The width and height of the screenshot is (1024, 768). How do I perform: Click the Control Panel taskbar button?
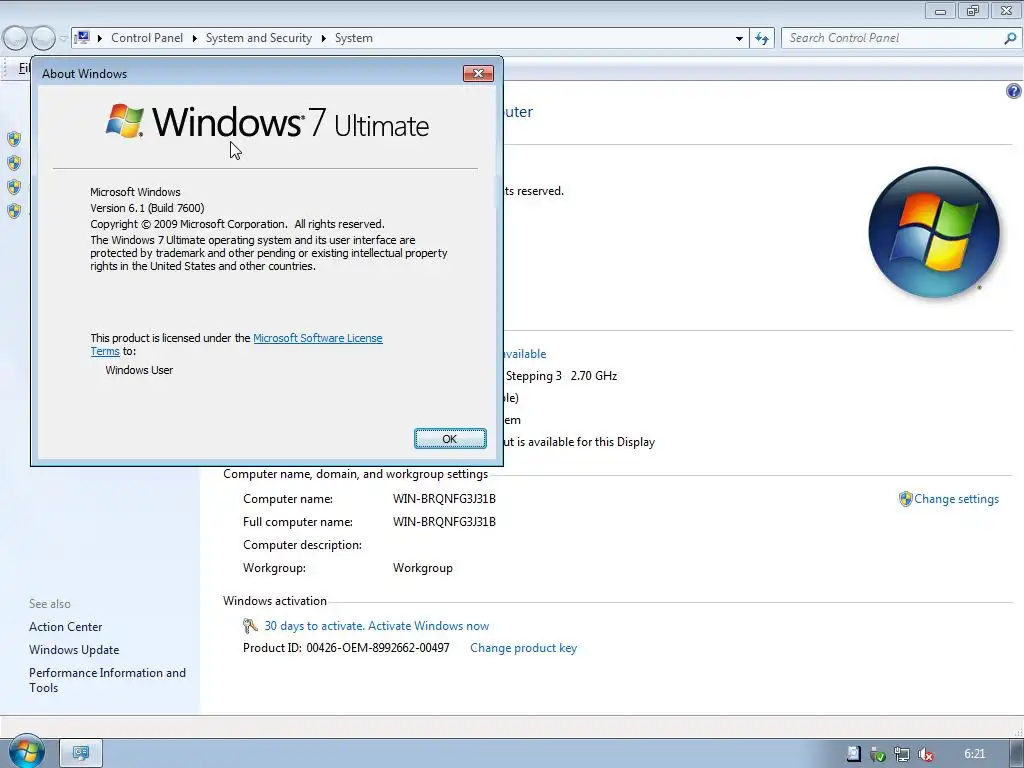[x=81, y=754]
